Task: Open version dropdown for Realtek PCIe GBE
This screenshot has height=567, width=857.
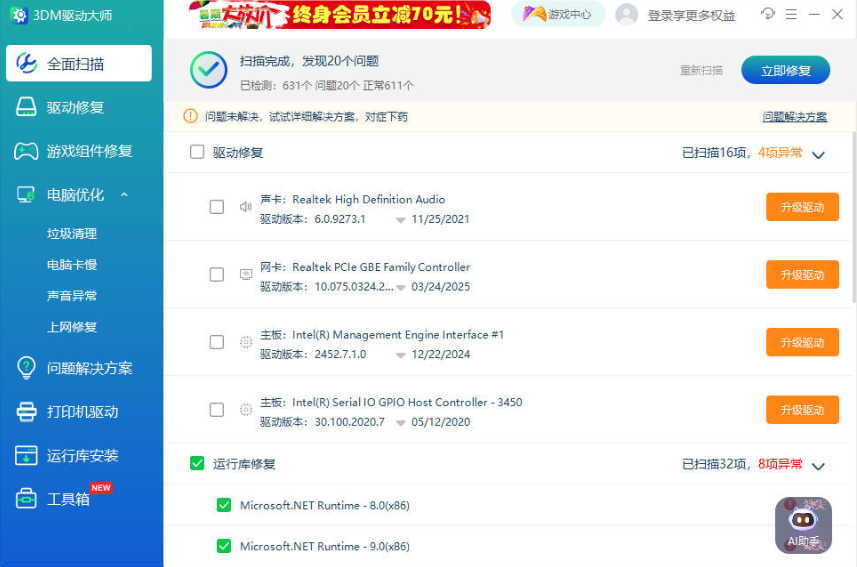Action: click(x=400, y=287)
